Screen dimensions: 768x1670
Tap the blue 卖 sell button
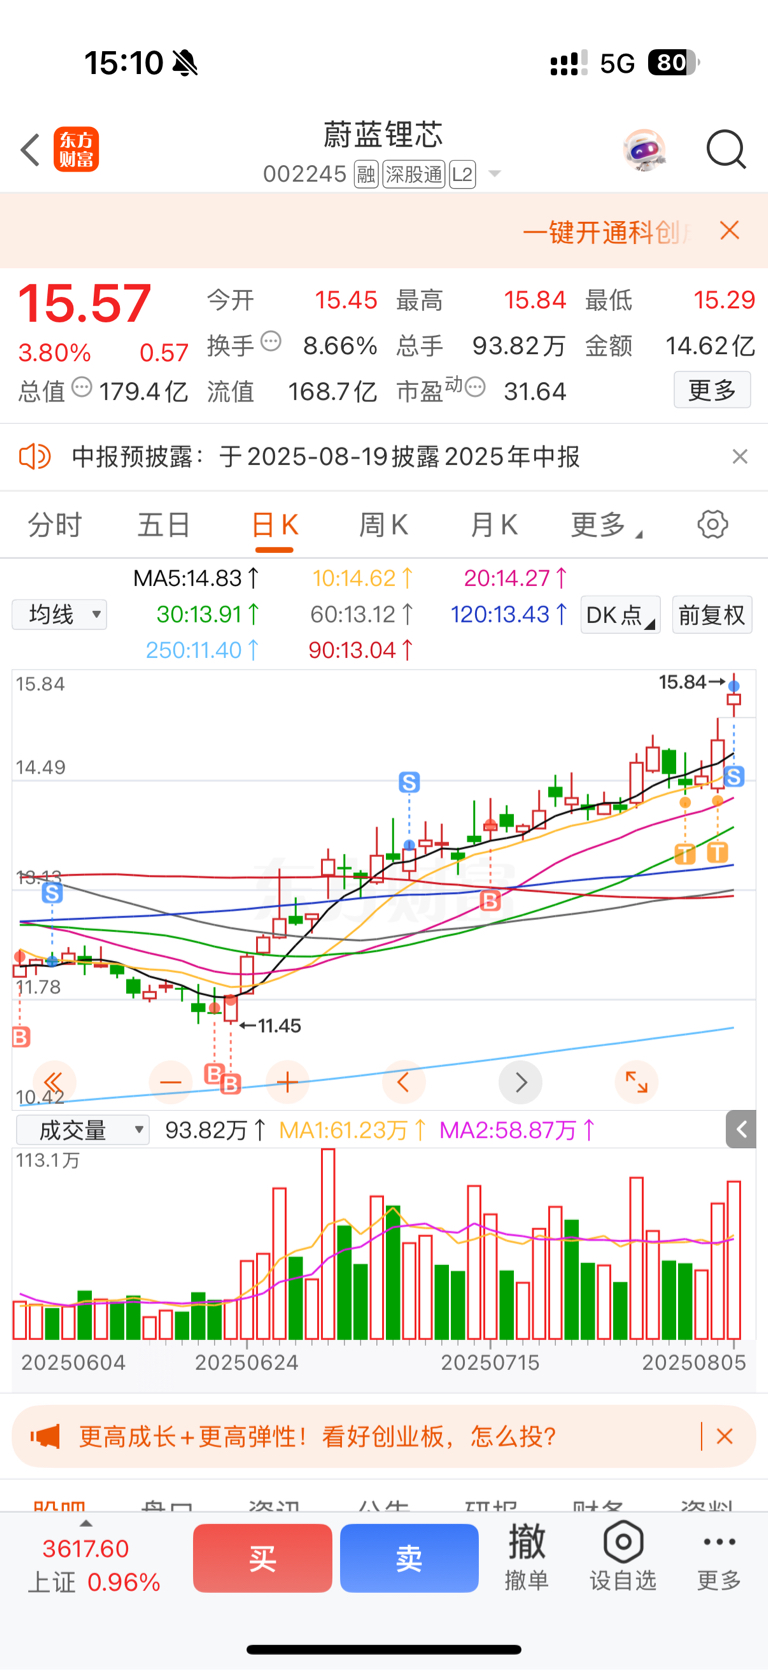[409, 1558]
